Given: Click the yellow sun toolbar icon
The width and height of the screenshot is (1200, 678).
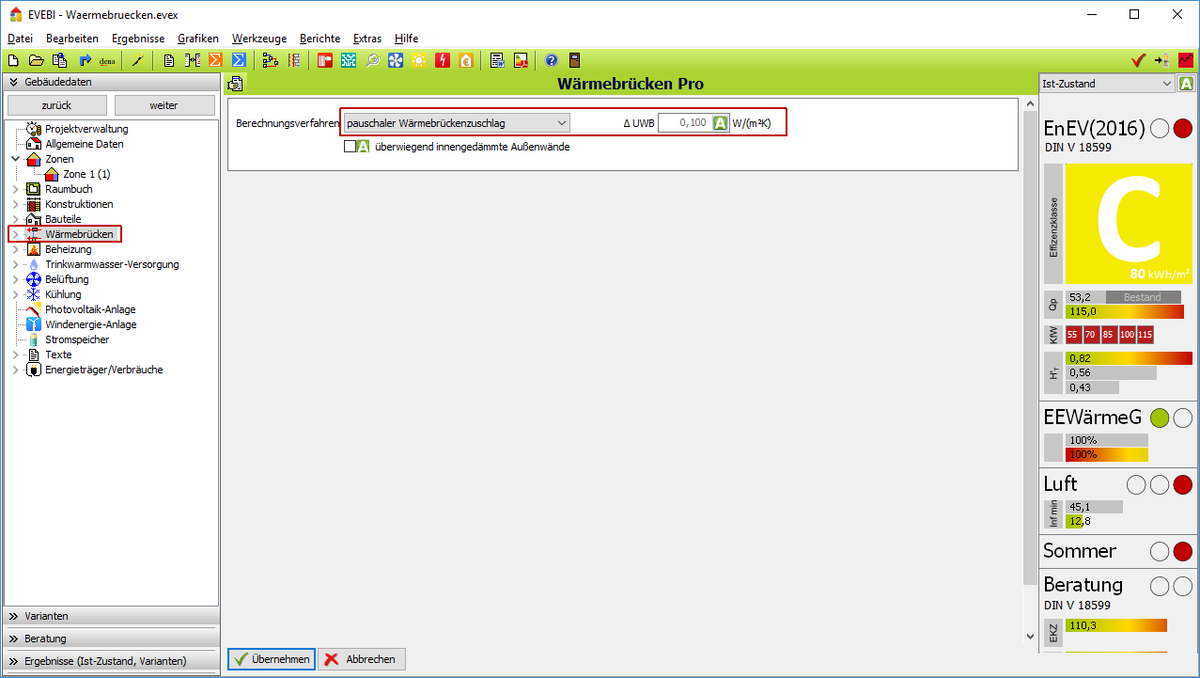Looking at the screenshot, I should [418, 60].
